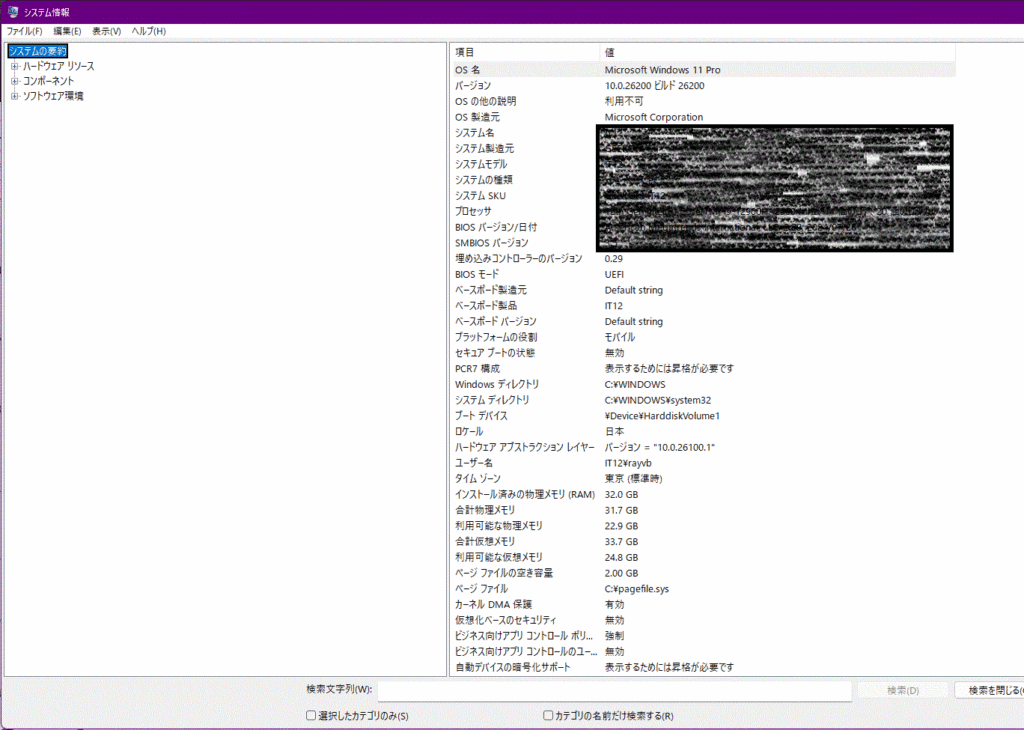The width and height of the screenshot is (1024, 730).
Task: Select the 利用可能な物理メモリ row
Action: (x=703, y=526)
